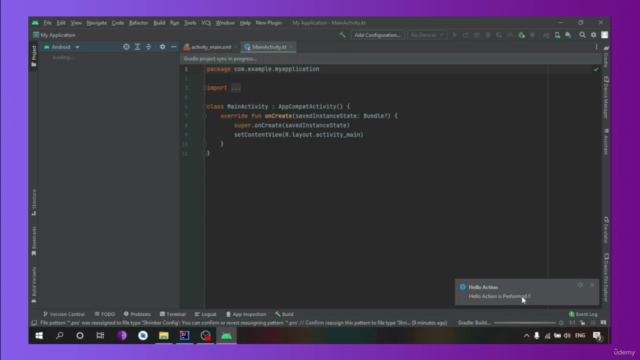Click the green Make Project hammer icon

(342, 35)
